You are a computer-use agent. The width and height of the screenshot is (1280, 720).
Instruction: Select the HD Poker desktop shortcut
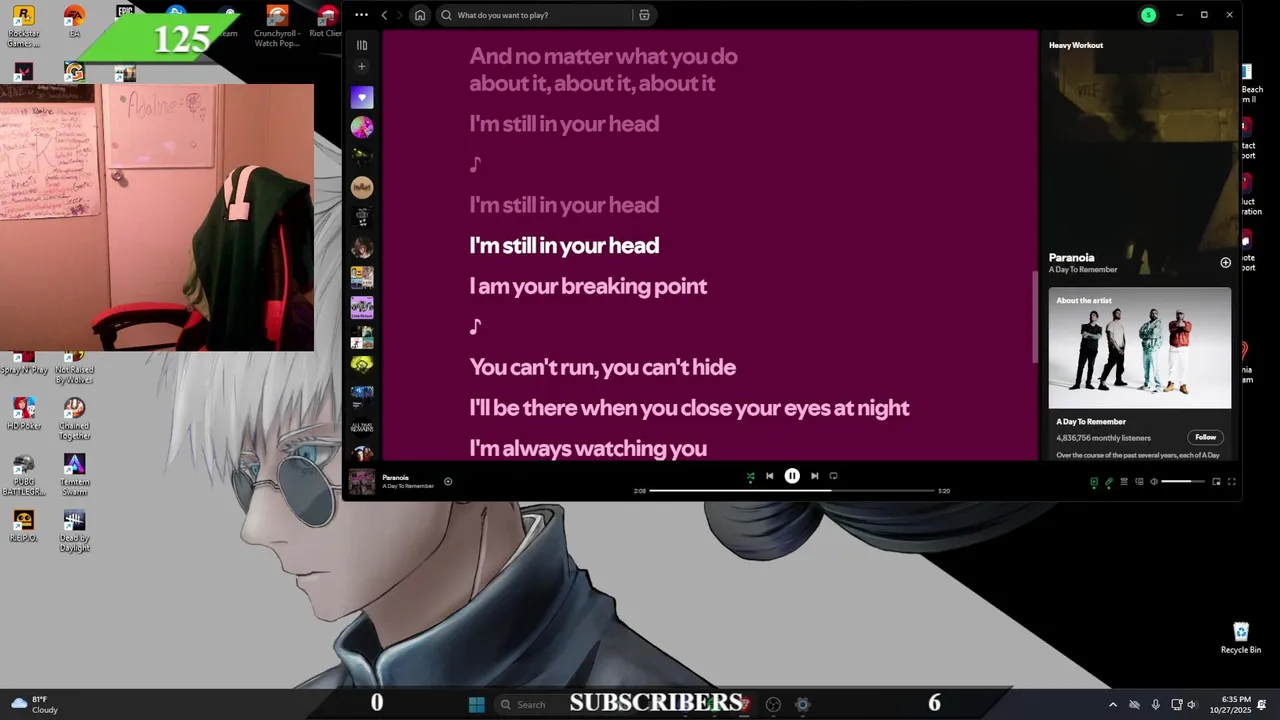click(x=24, y=414)
